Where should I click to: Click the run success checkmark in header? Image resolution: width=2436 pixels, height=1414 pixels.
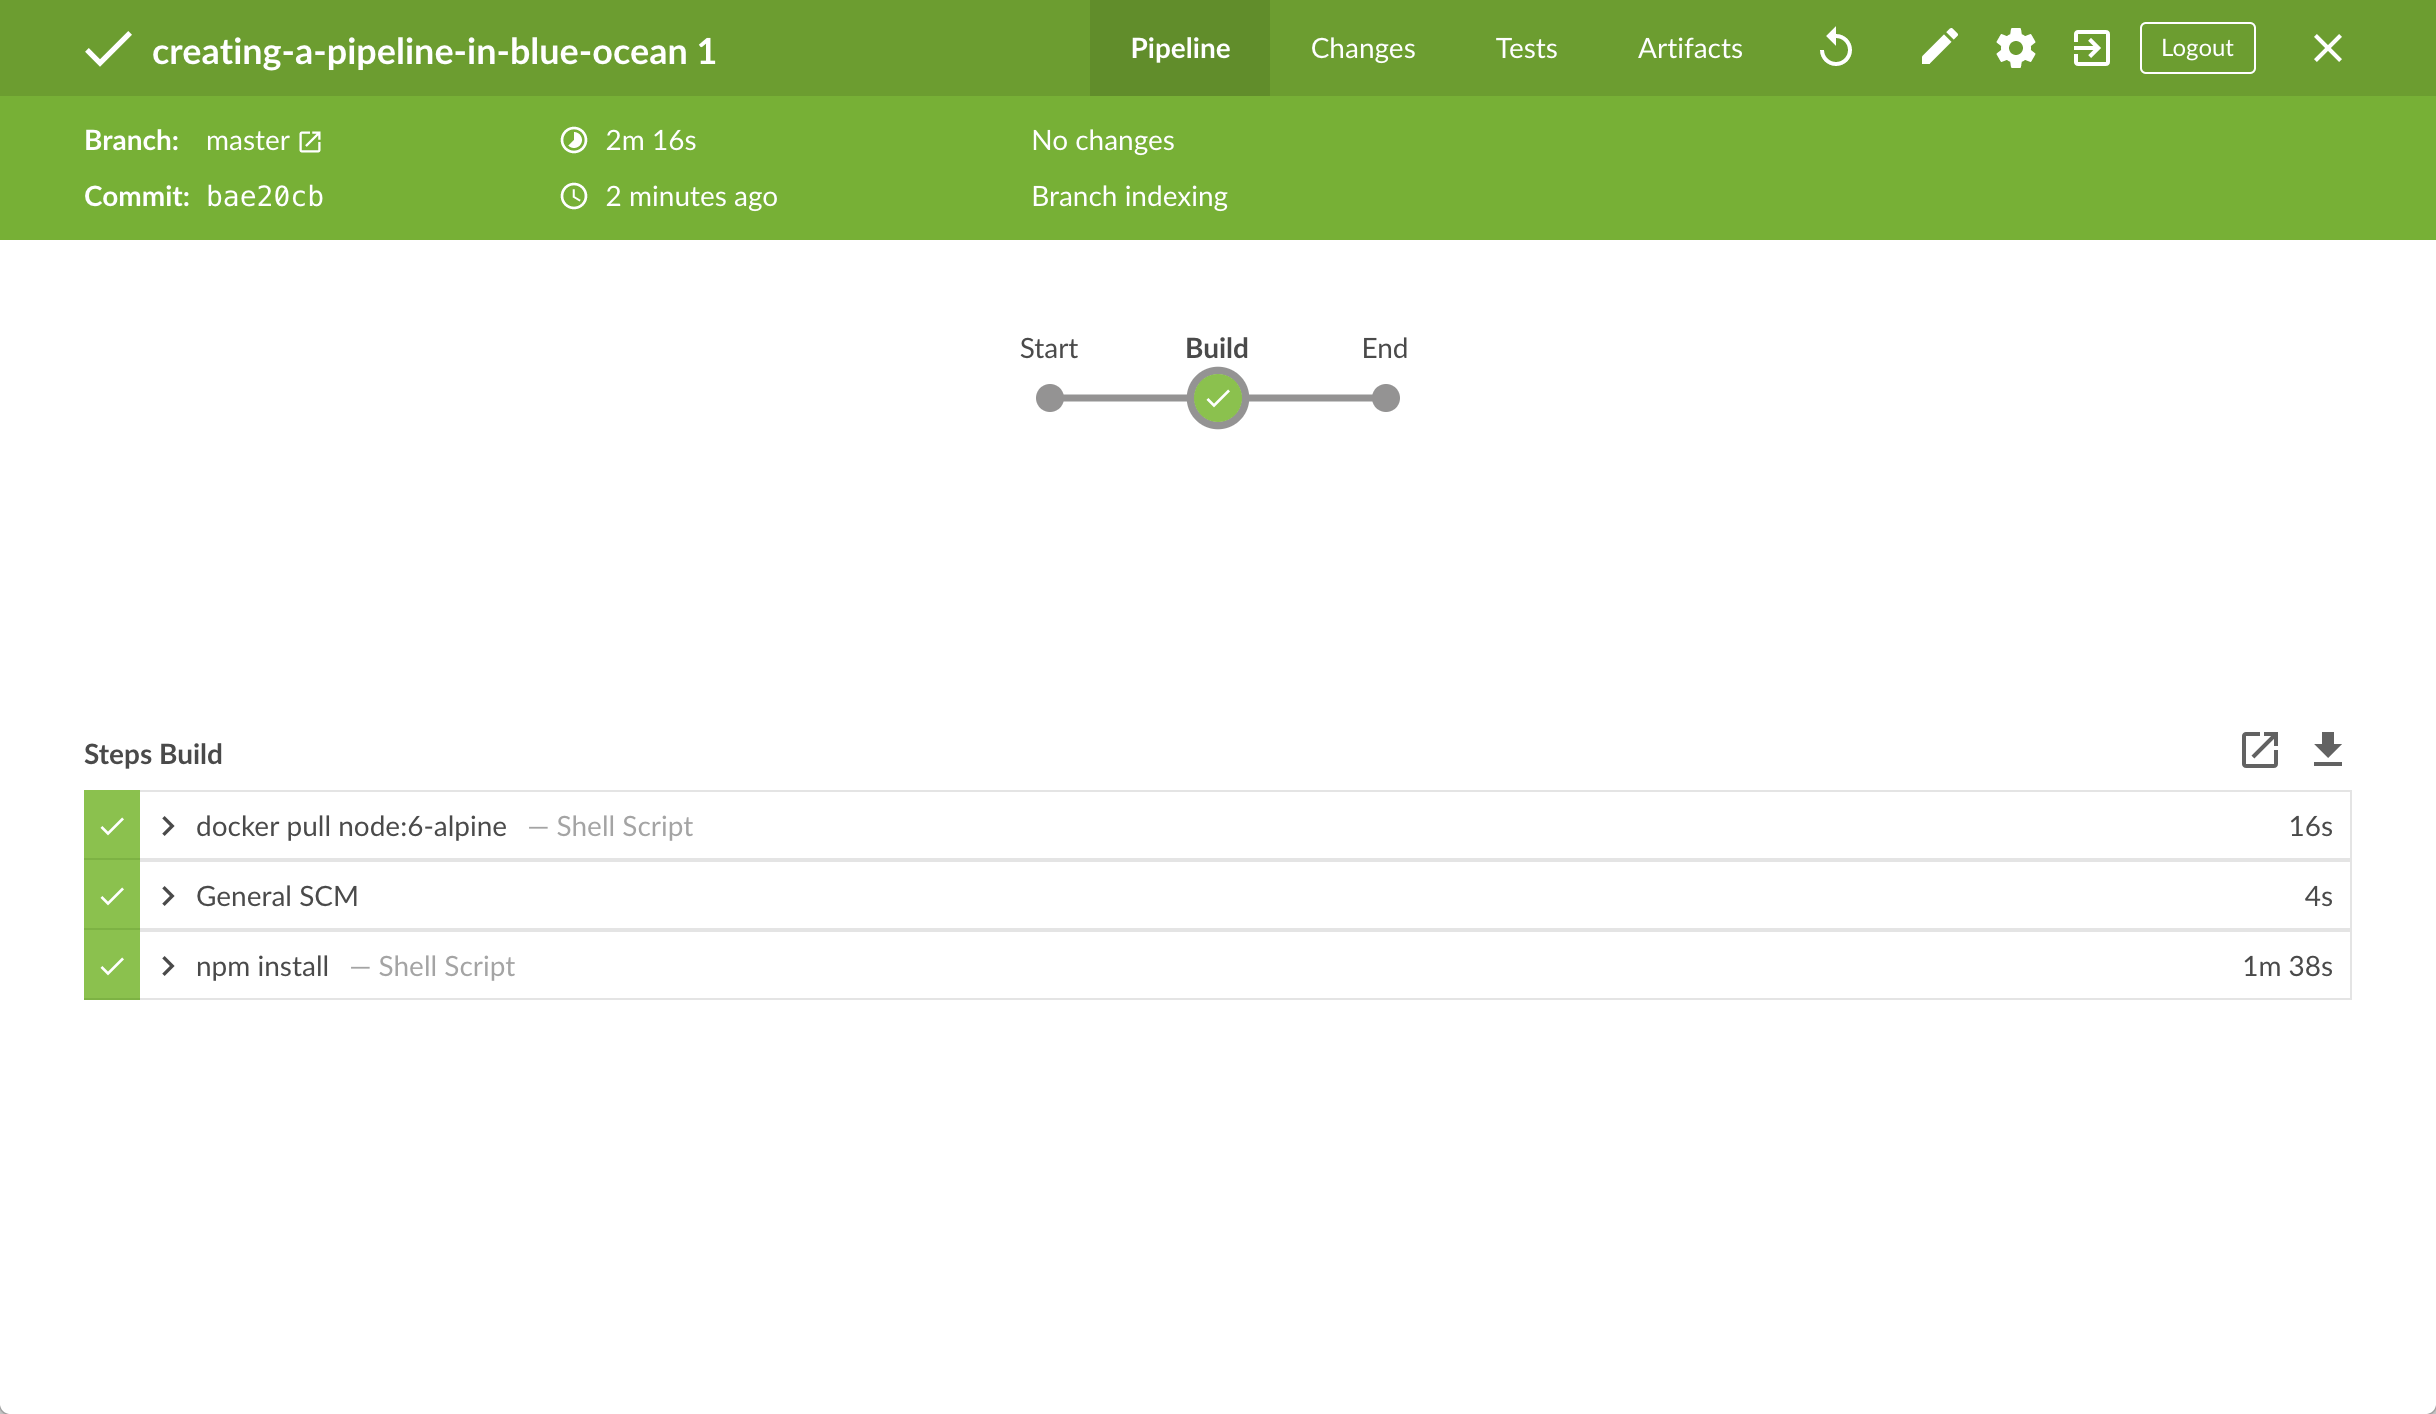[x=108, y=49]
